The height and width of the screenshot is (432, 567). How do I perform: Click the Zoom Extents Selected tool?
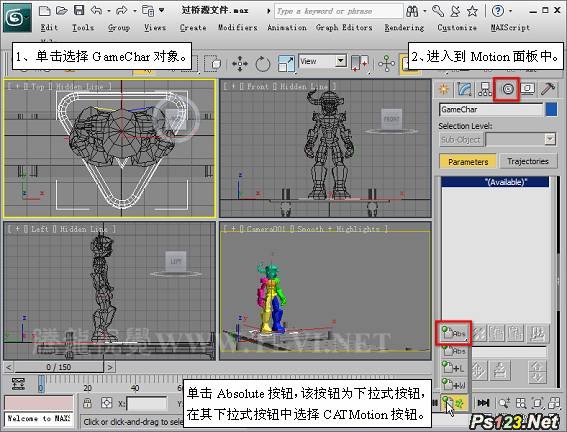point(538,403)
